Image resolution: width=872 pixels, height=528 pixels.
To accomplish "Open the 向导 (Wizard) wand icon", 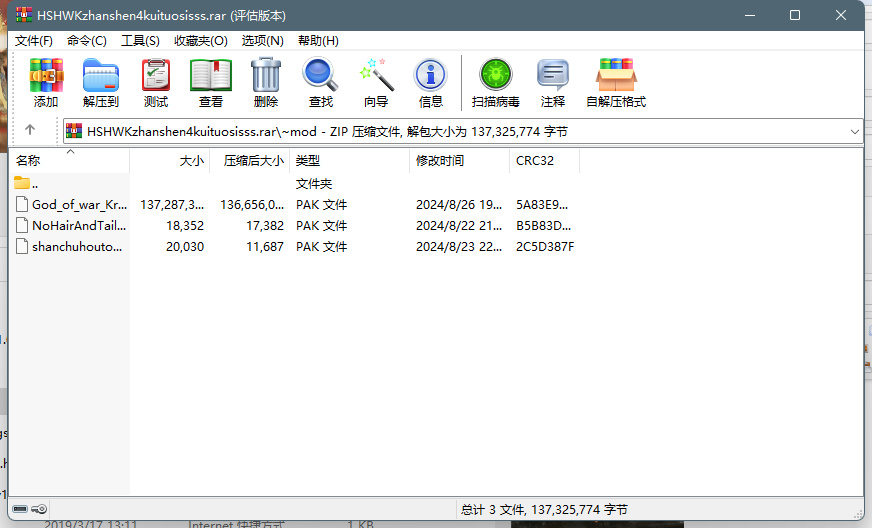I will [x=376, y=75].
